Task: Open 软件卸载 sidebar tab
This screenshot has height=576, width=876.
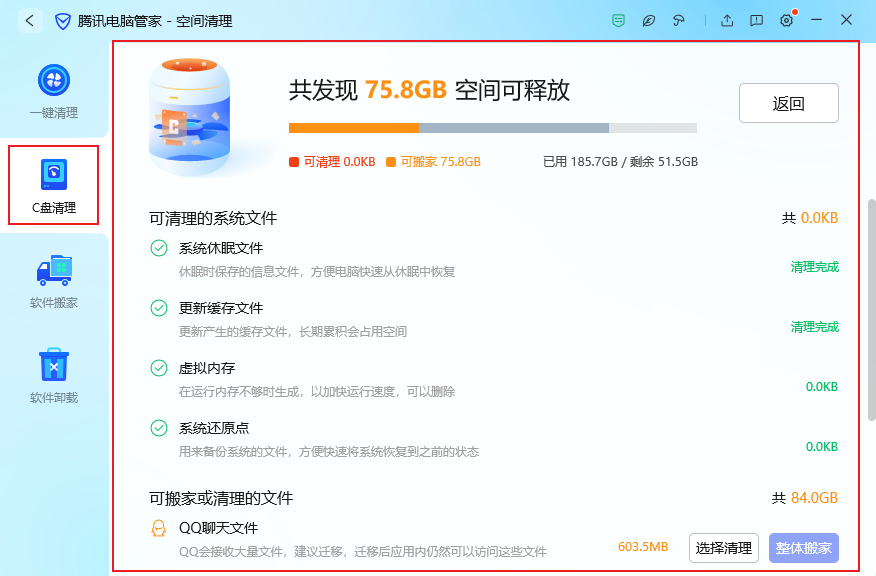Action: [x=54, y=375]
